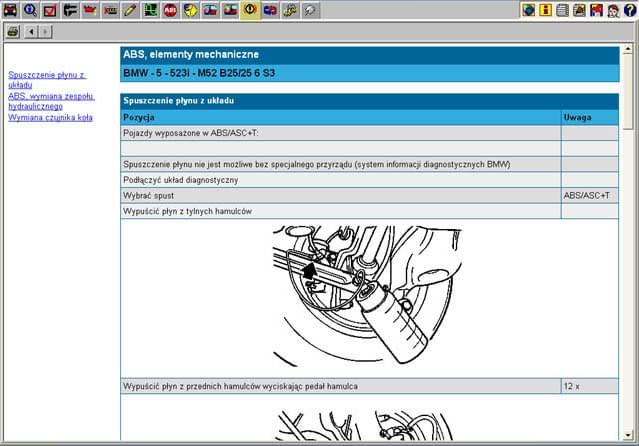639x446 pixels.
Task: Click the 'Pozycja' column header
Action: [341, 117]
